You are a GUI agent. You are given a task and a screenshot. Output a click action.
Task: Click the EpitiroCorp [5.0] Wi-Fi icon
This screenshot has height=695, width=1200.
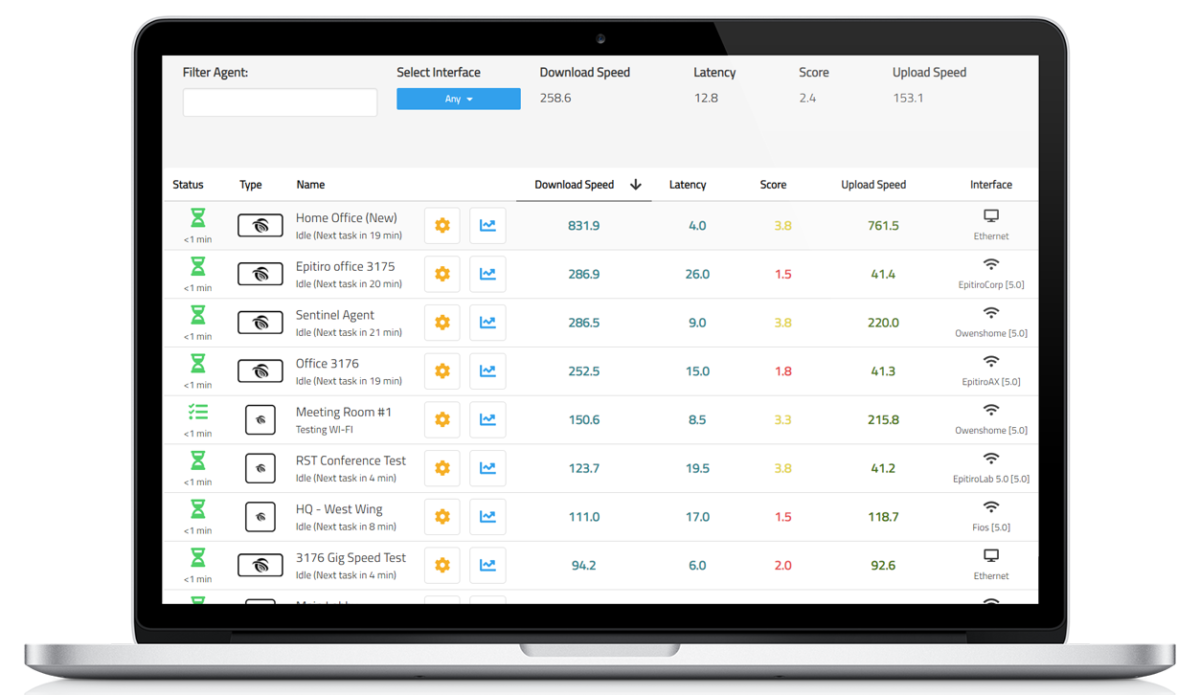pyautogui.click(x=991, y=264)
